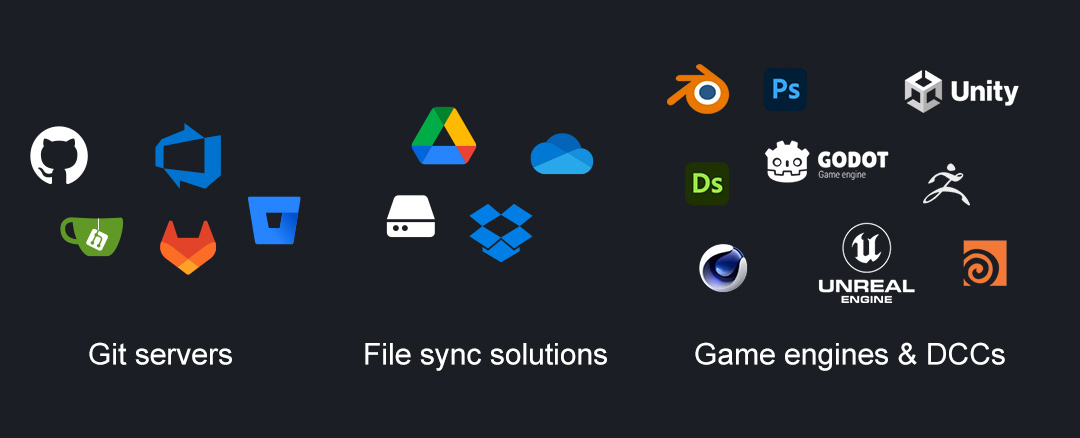Click the Unity wordmark text
This screenshot has width=1080, height=438.
(984, 92)
